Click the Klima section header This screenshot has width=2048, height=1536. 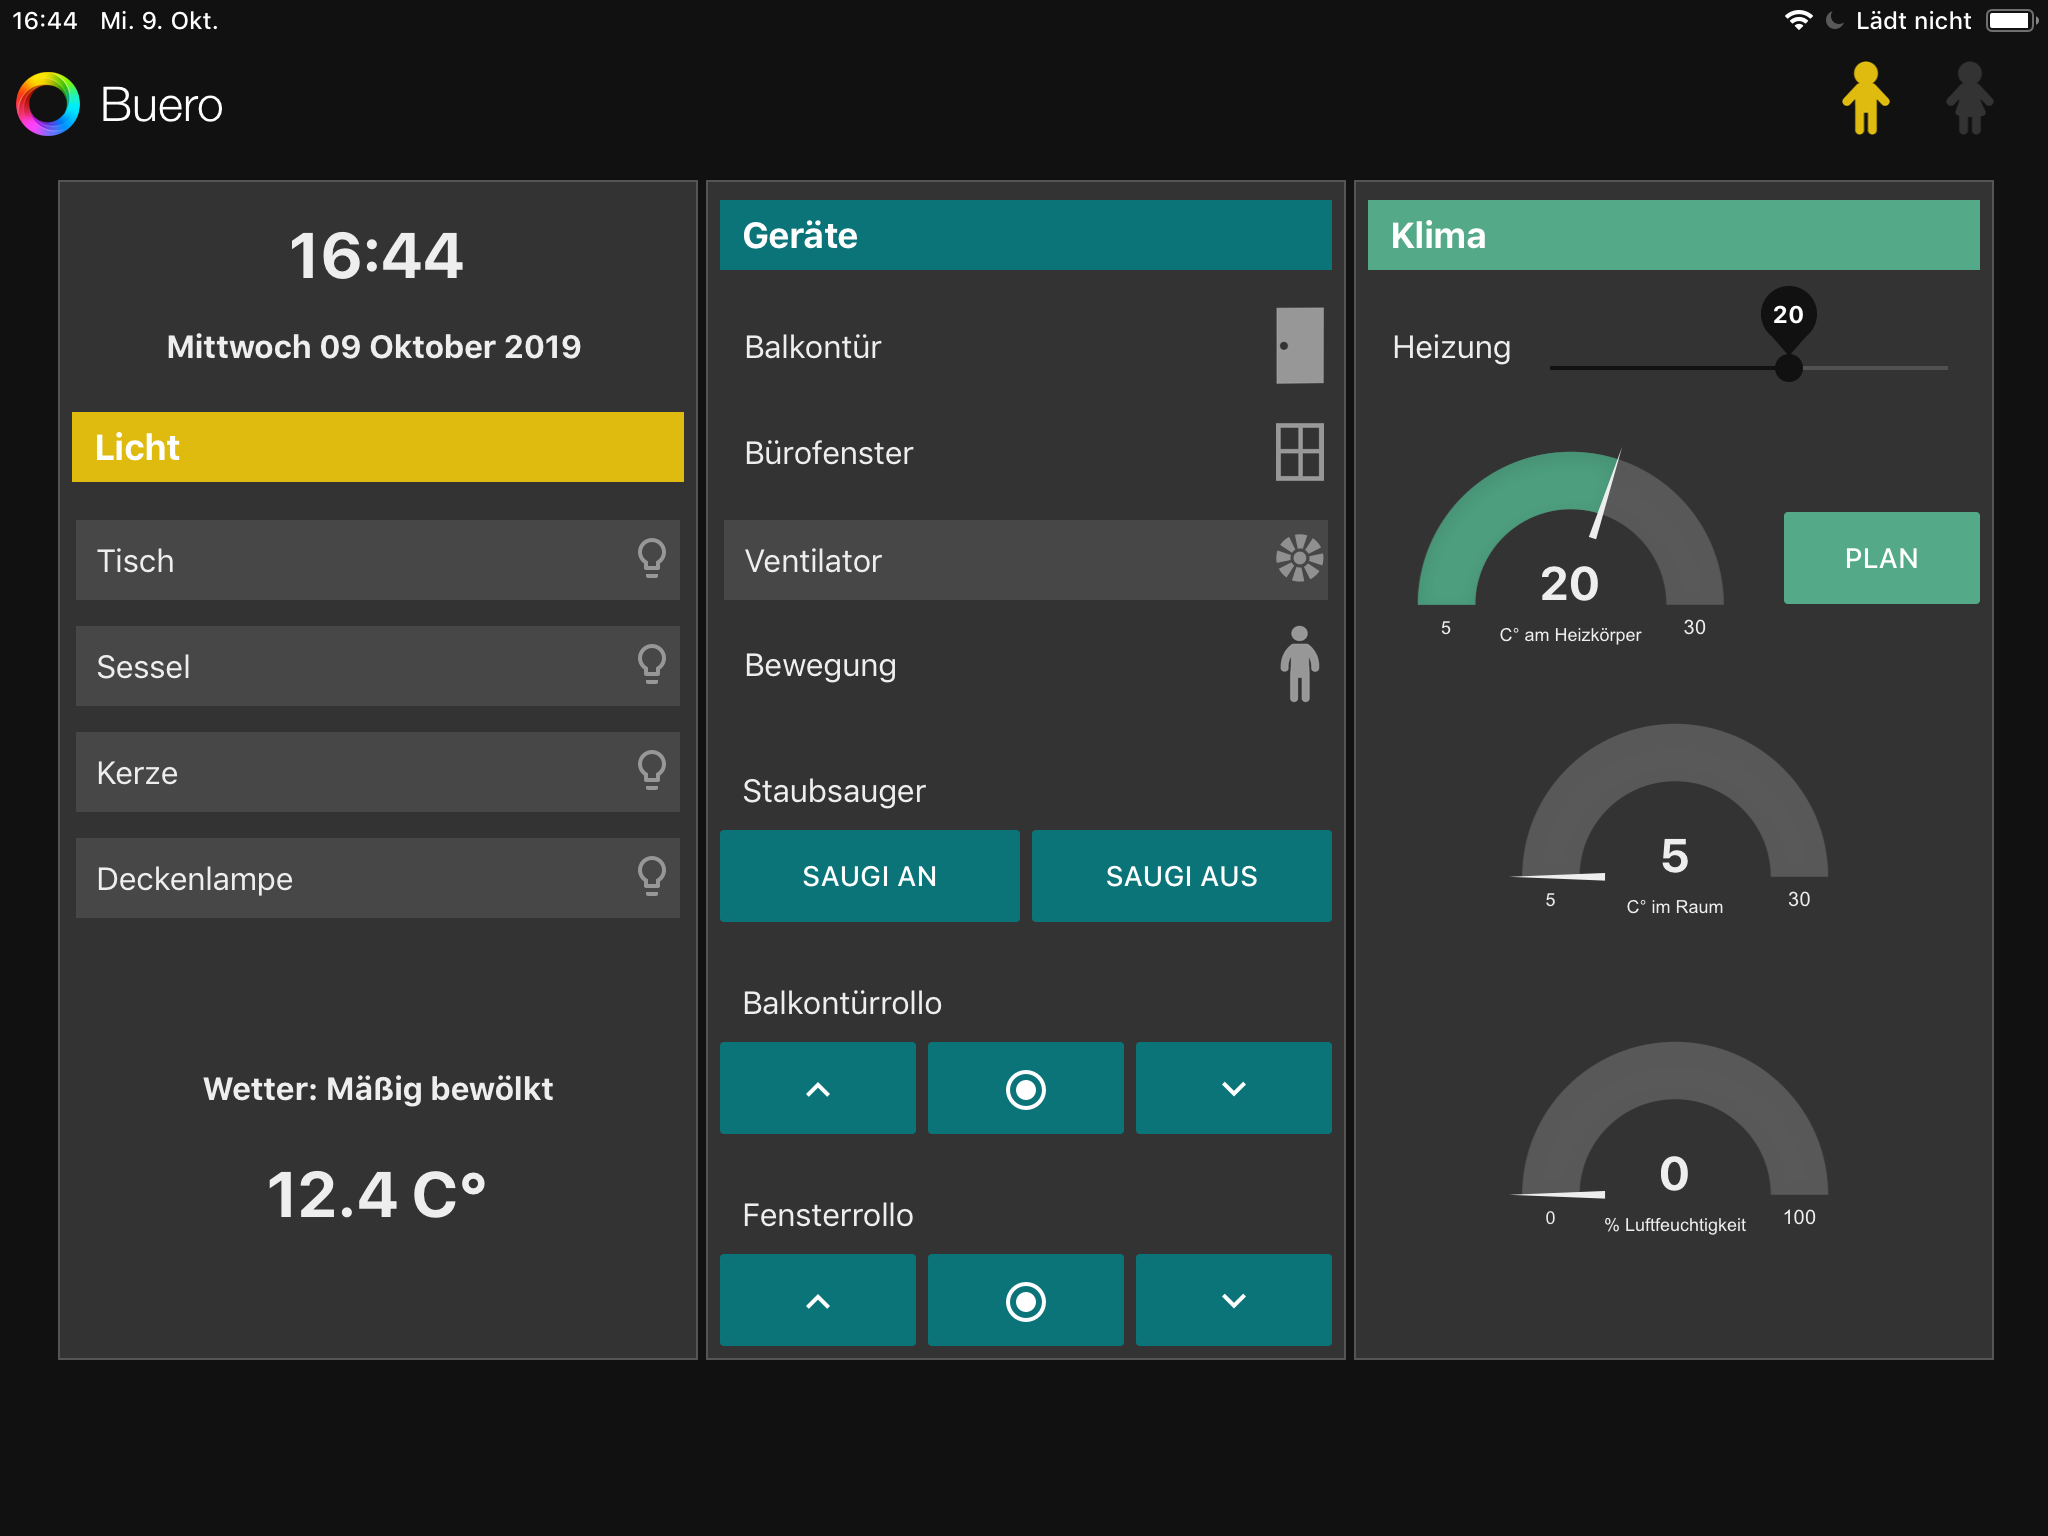tap(1673, 235)
